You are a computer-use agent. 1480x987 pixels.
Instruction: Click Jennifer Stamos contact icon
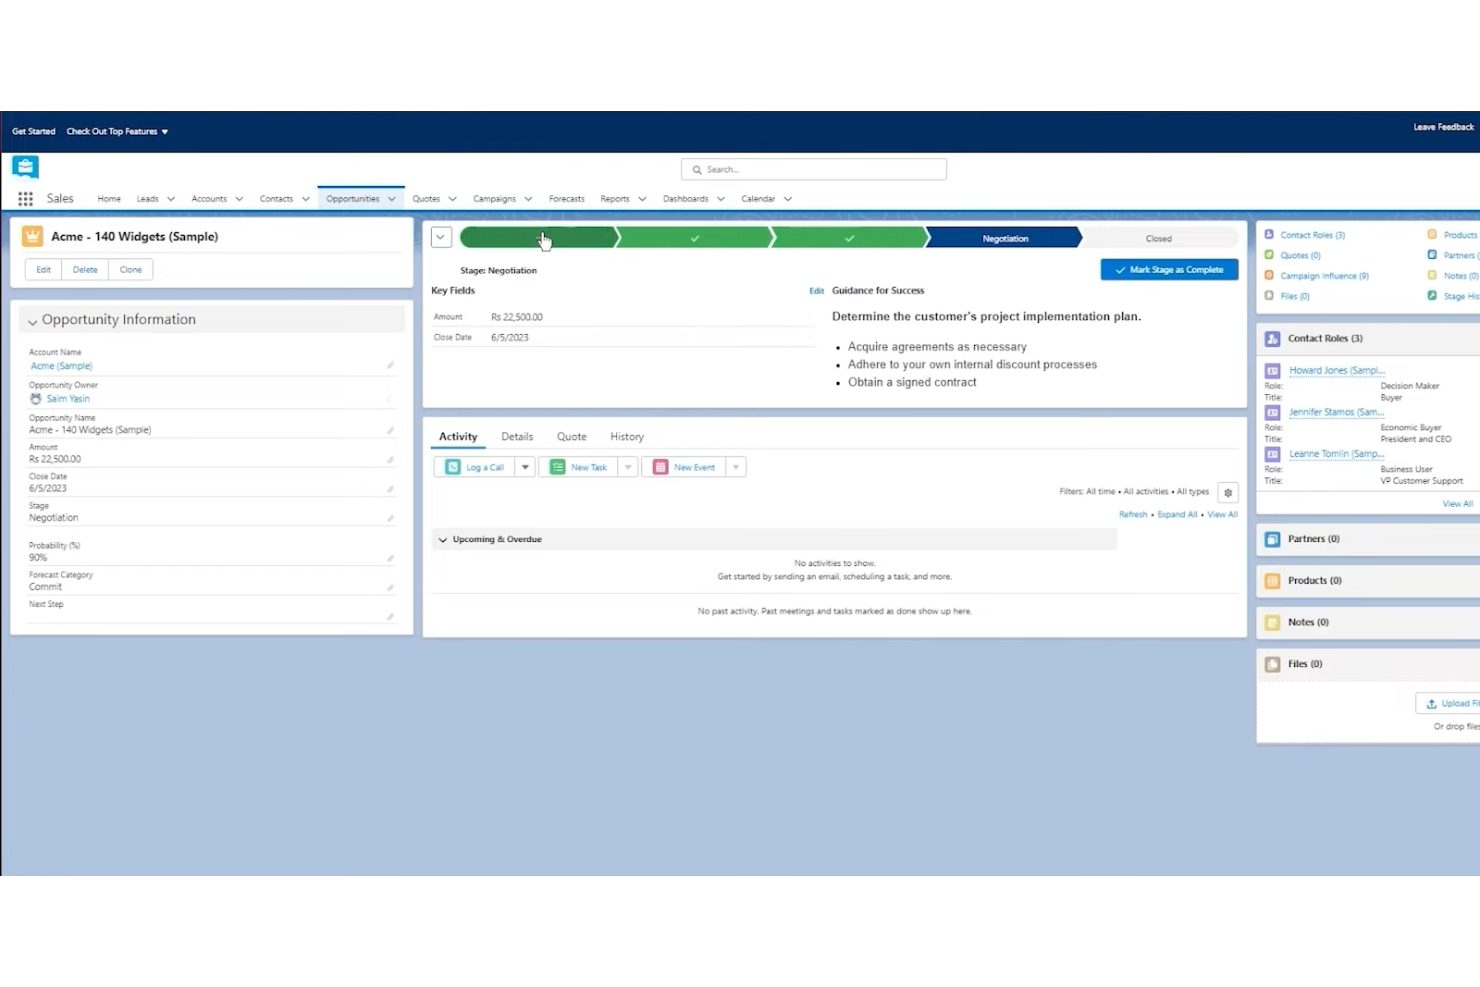(1272, 412)
